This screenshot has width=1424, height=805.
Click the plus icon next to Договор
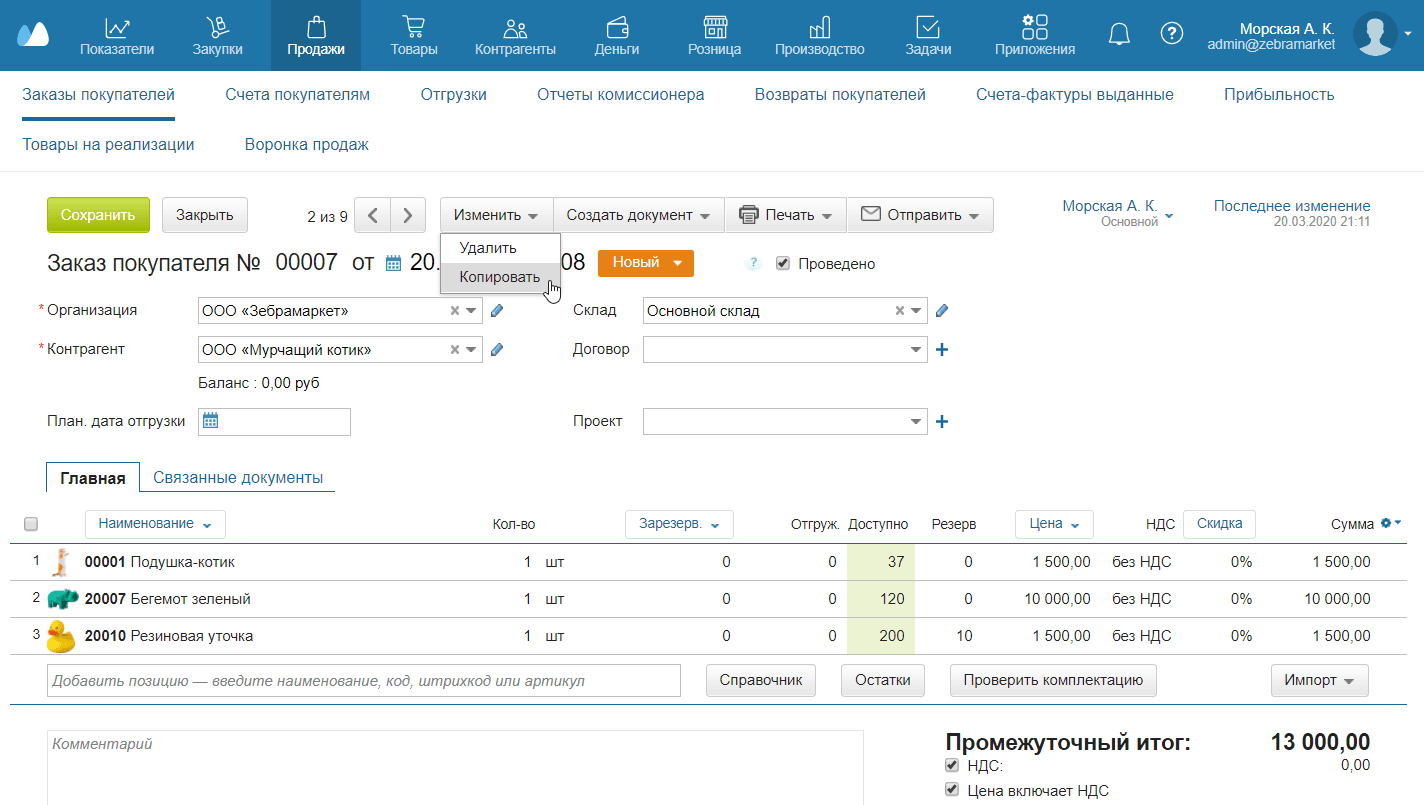pyautogui.click(x=941, y=350)
